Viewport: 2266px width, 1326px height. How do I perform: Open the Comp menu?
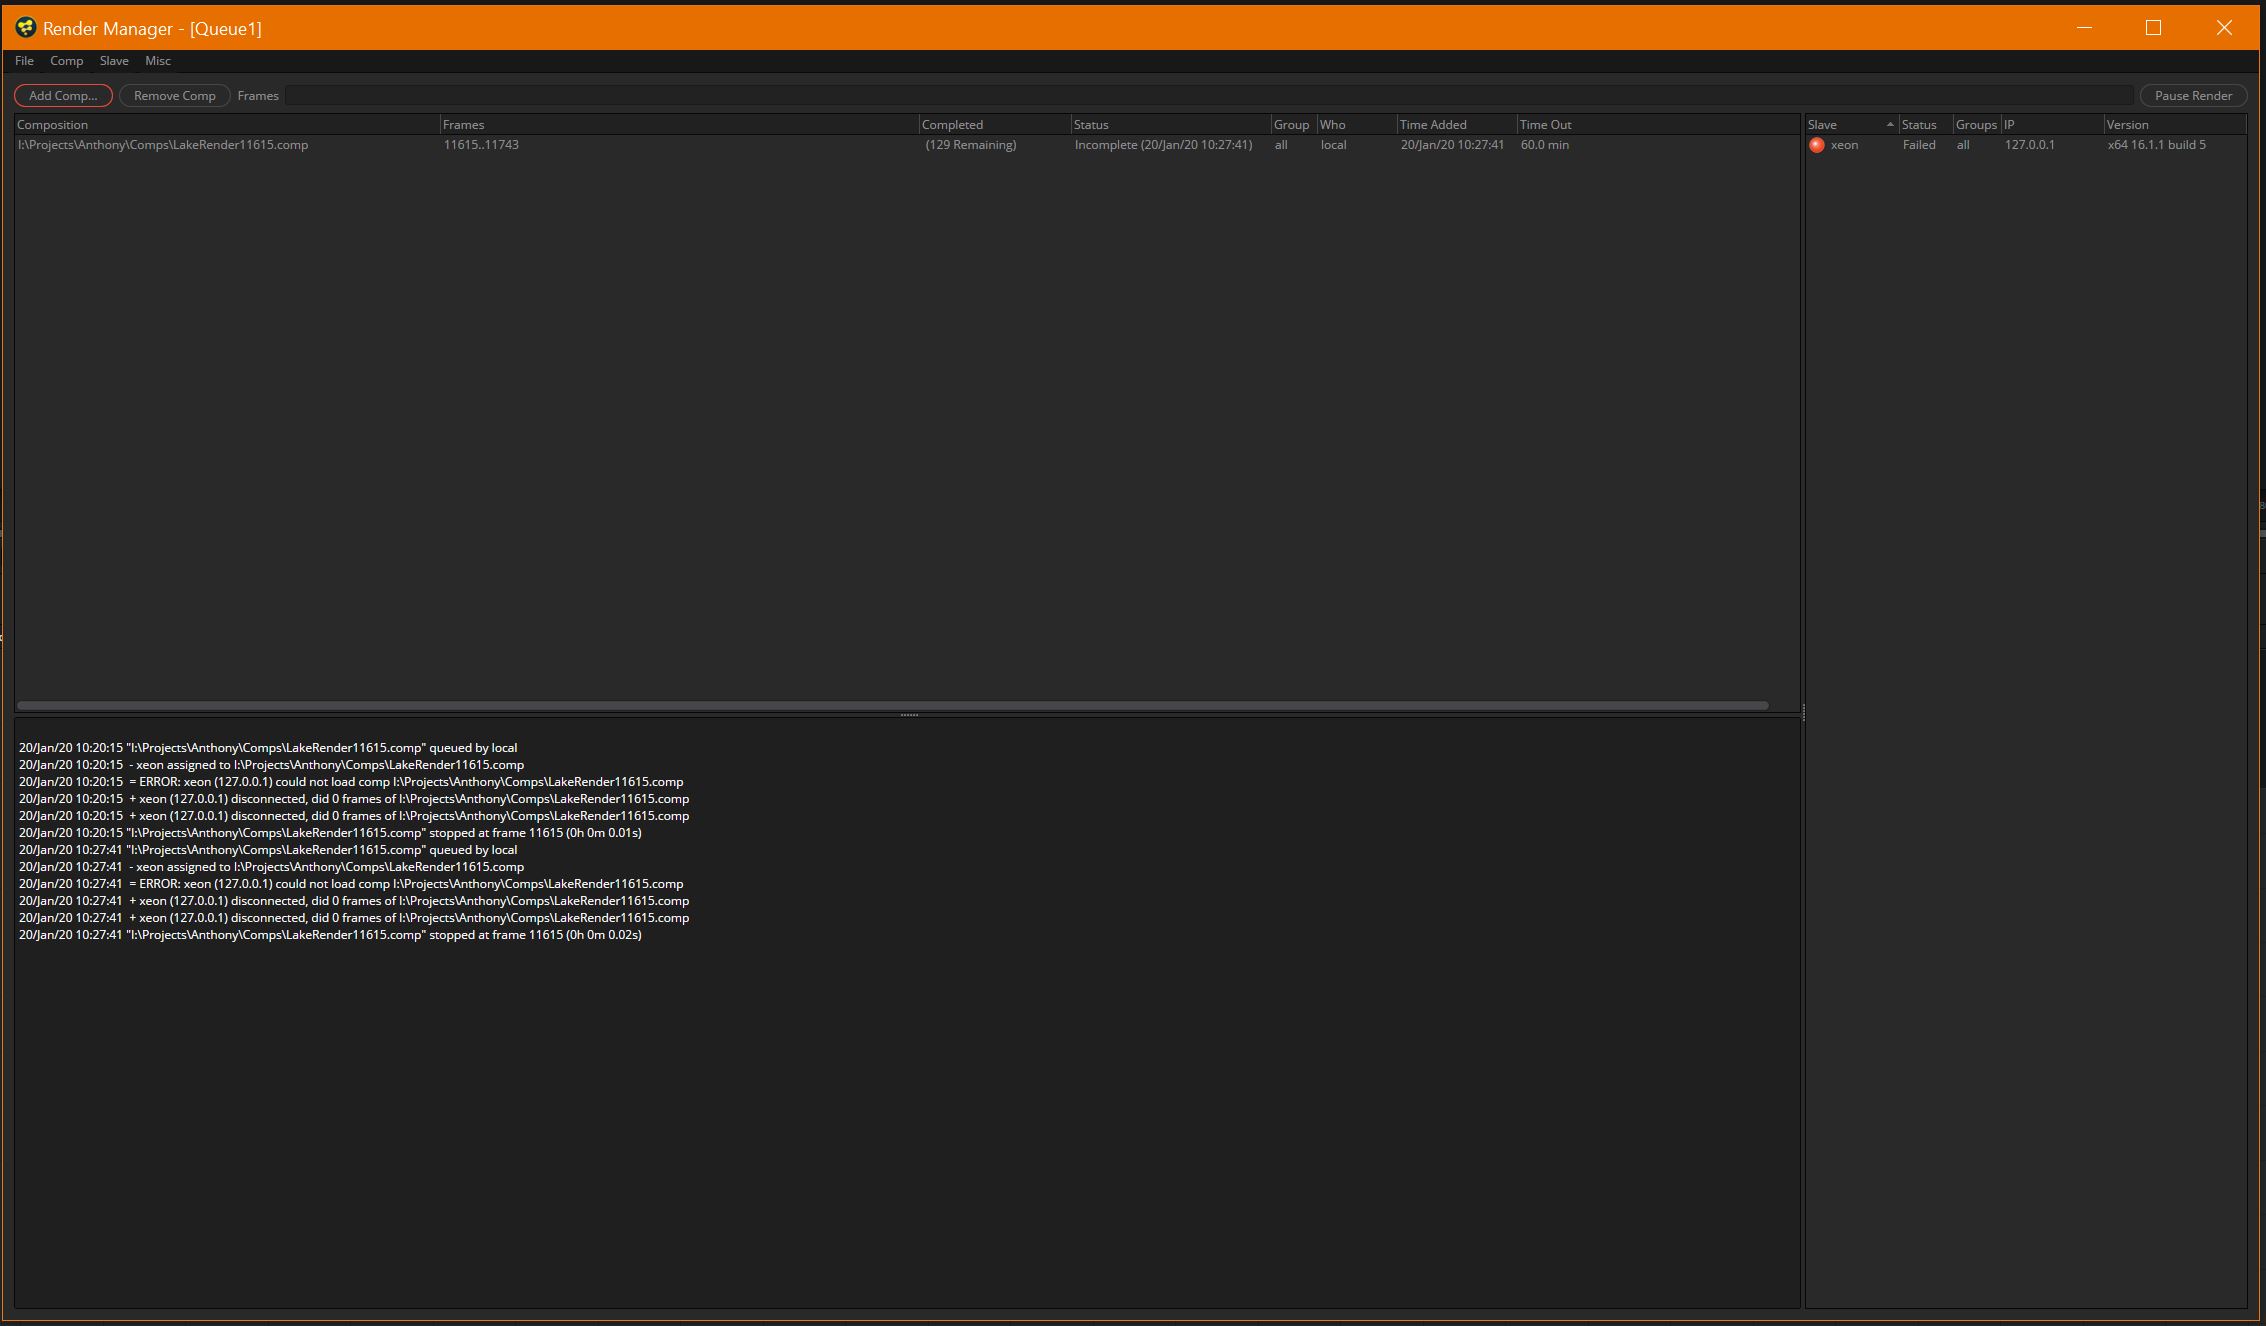click(x=66, y=61)
